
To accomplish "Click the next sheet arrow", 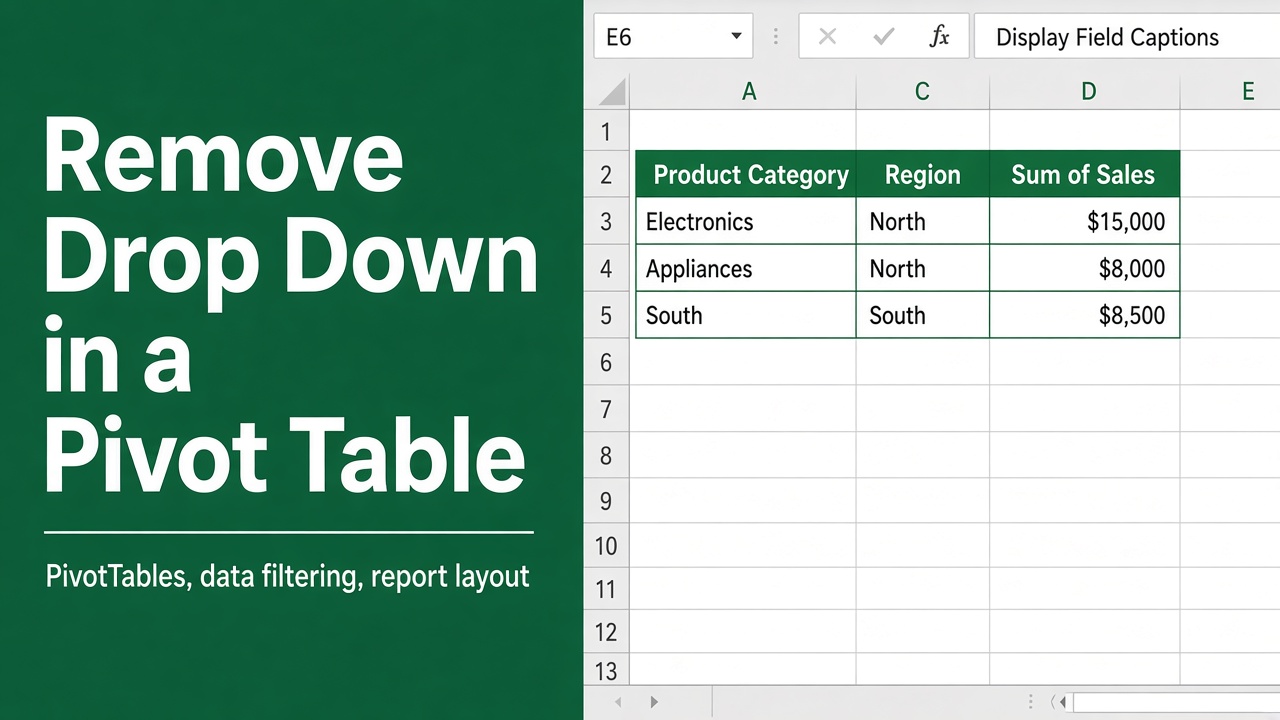I will 654,702.
